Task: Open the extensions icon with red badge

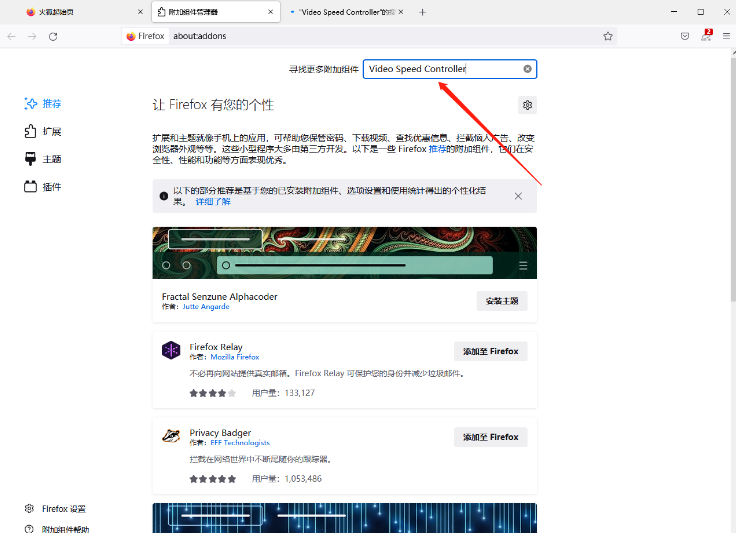Action: 706,36
